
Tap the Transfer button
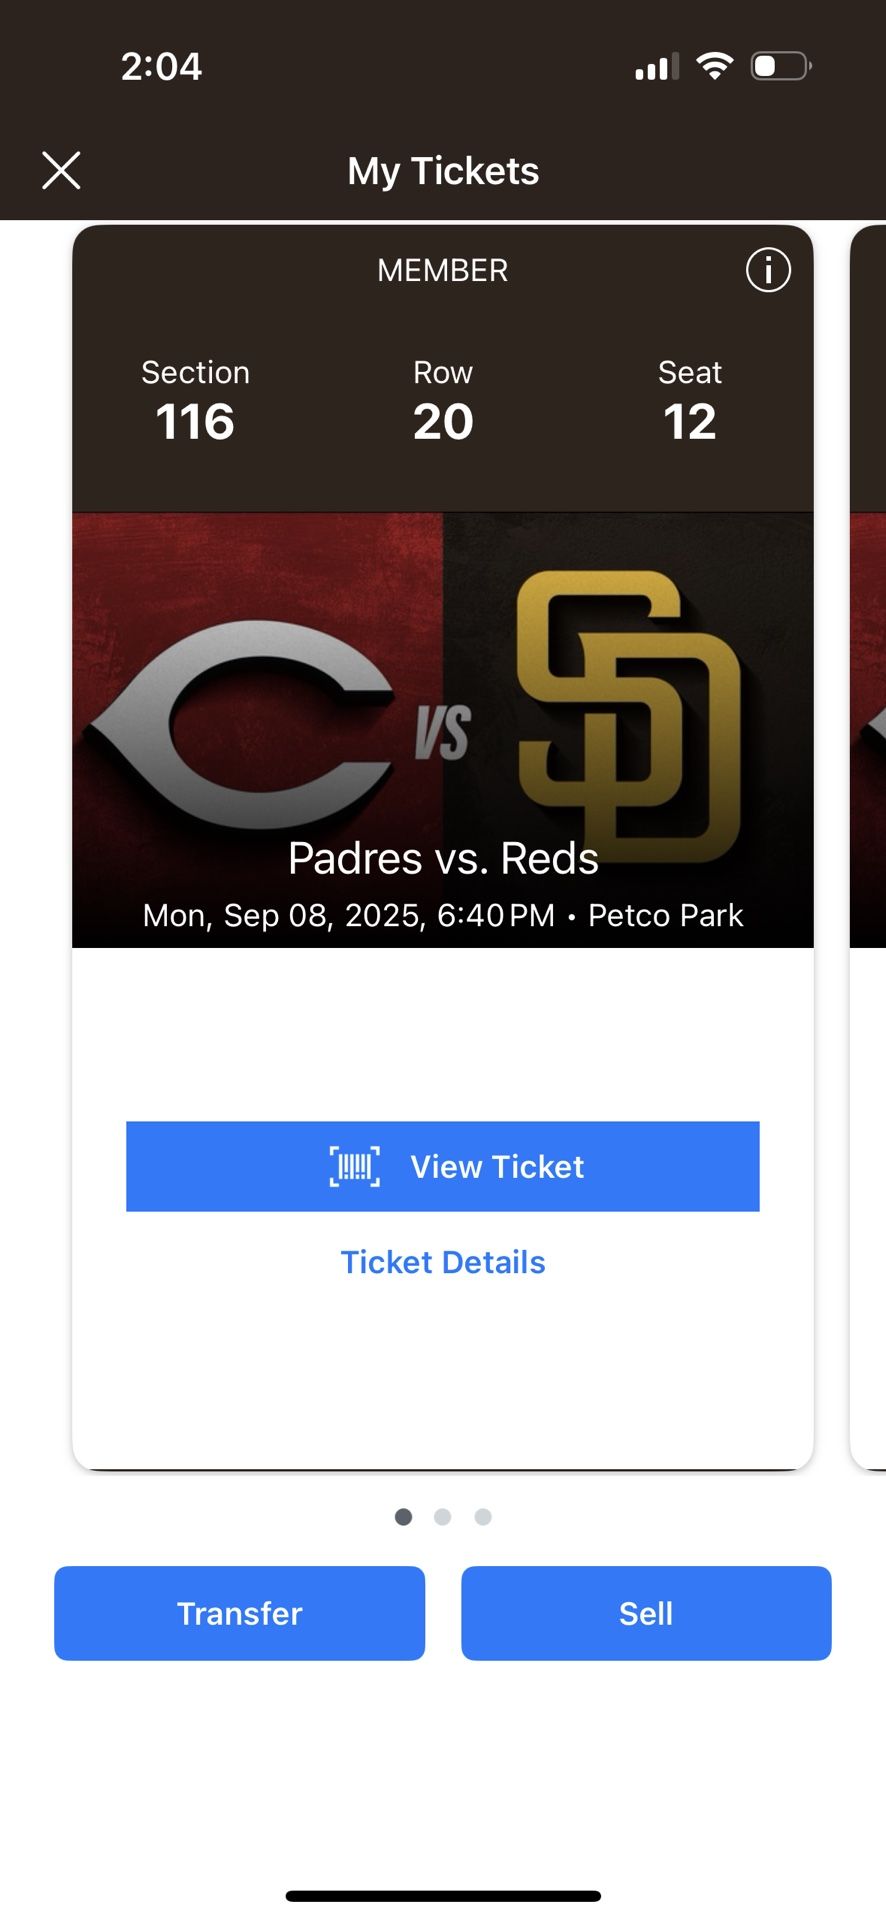pos(239,1613)
